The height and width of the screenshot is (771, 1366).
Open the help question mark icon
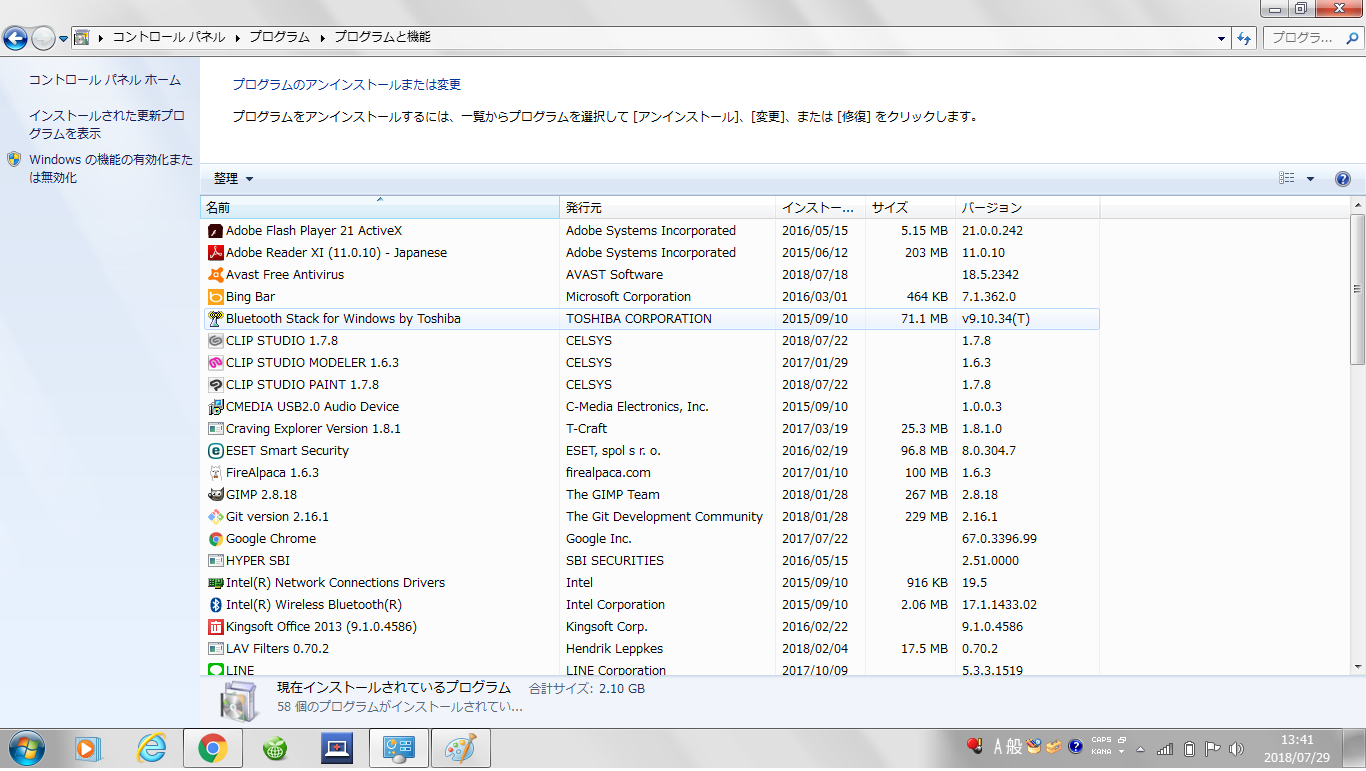[1343, 179]
